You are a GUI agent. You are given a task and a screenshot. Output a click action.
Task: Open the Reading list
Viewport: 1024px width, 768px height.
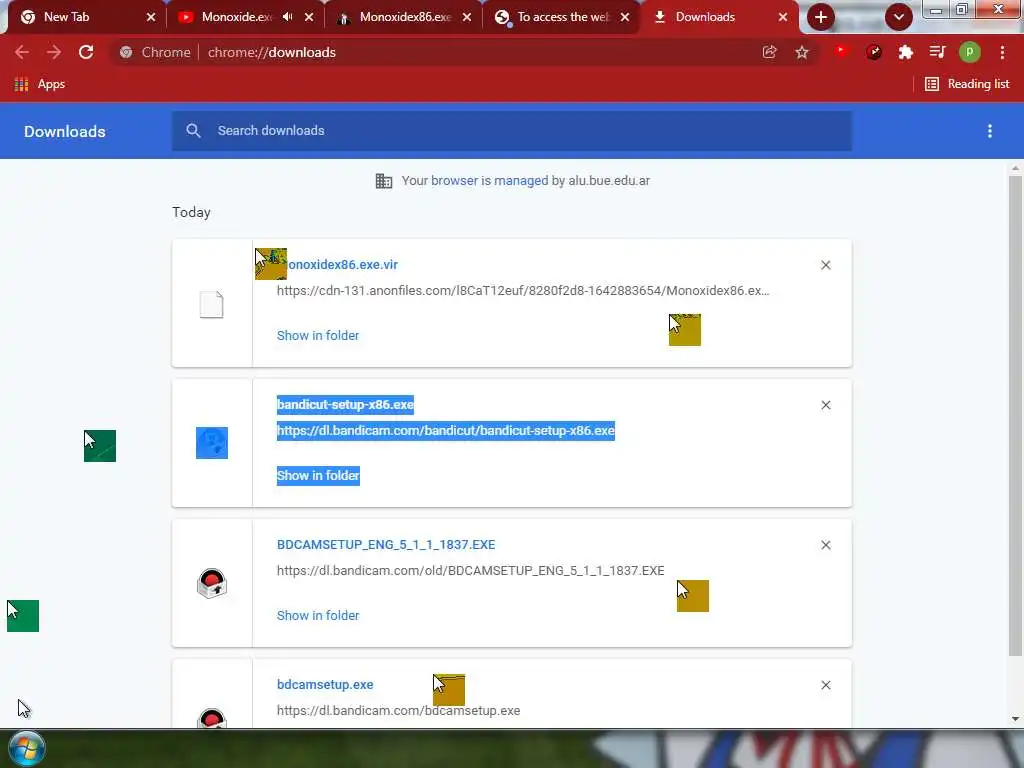[967, 84]
